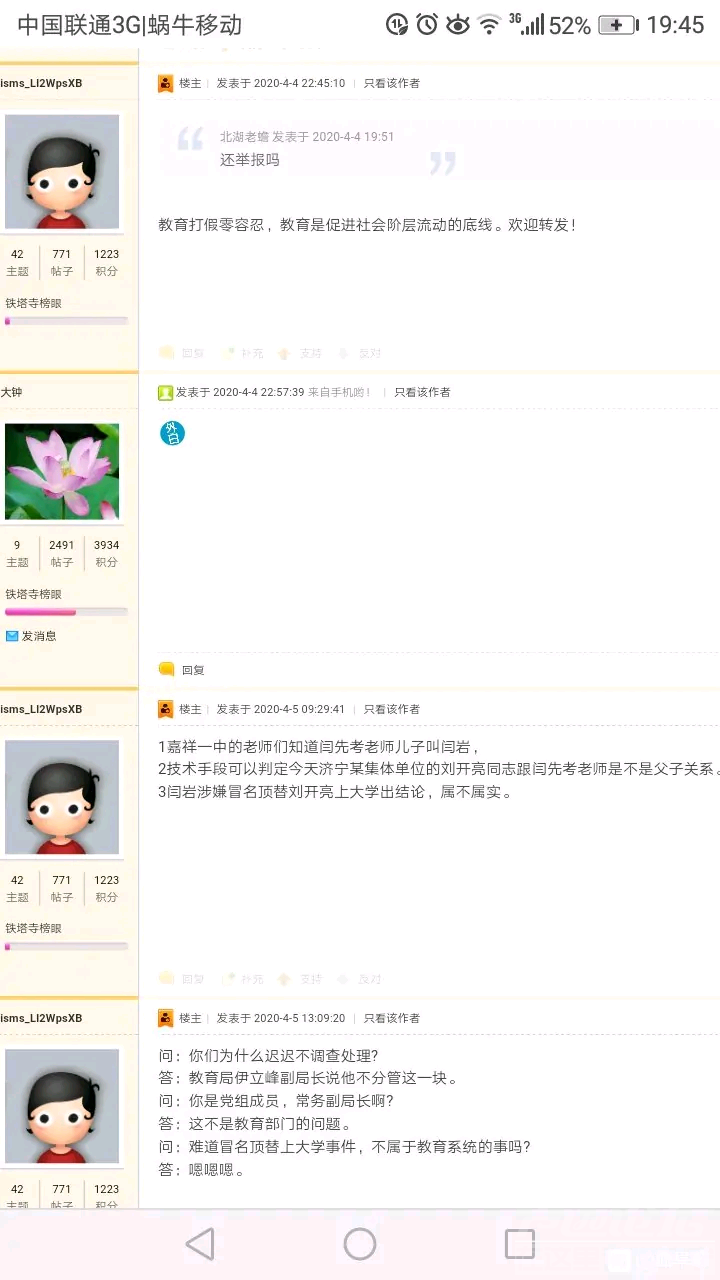720x1280 pixels.
Task: Click the mobile post icon beside 22:57:39
Action: pos(166,392)
